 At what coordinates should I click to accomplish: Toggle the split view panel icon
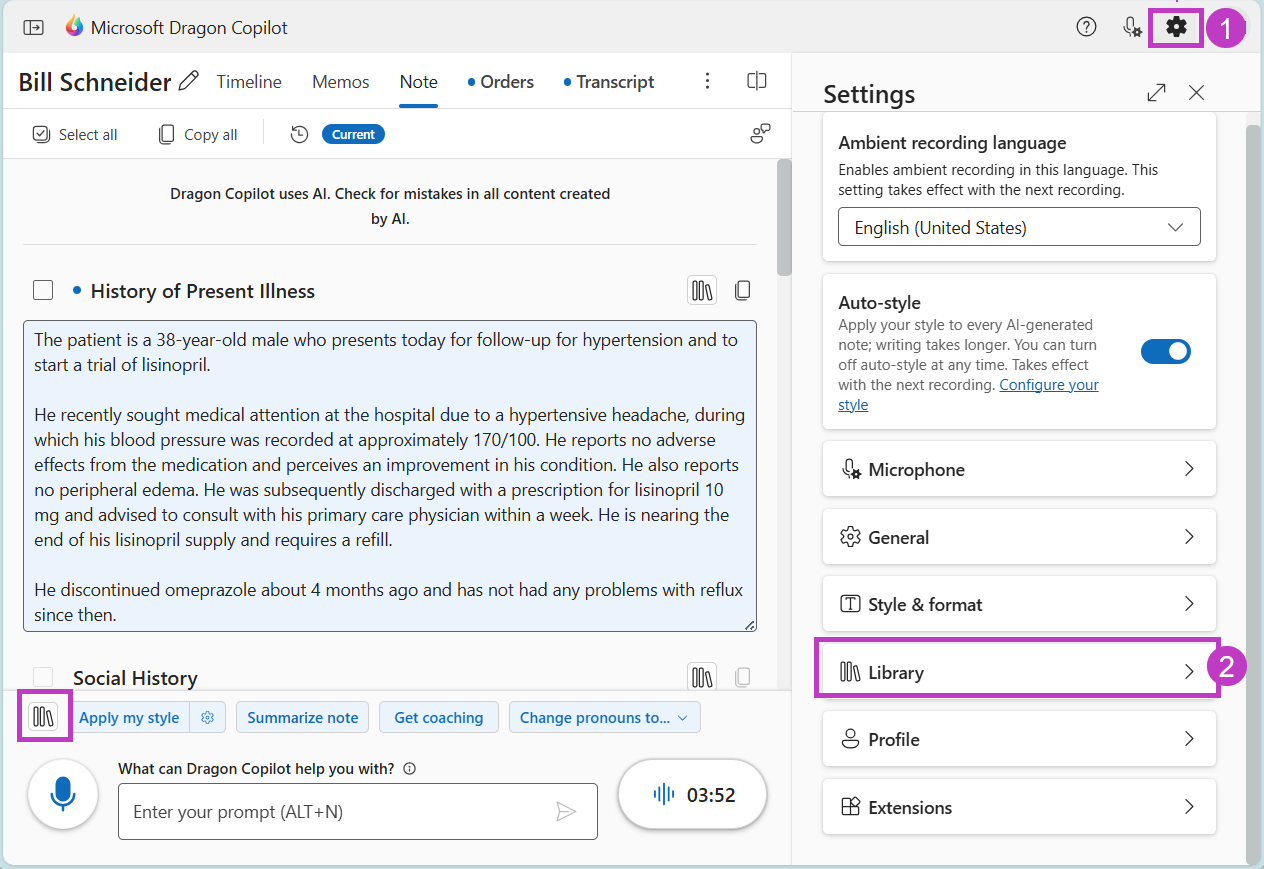coord(757,81)
